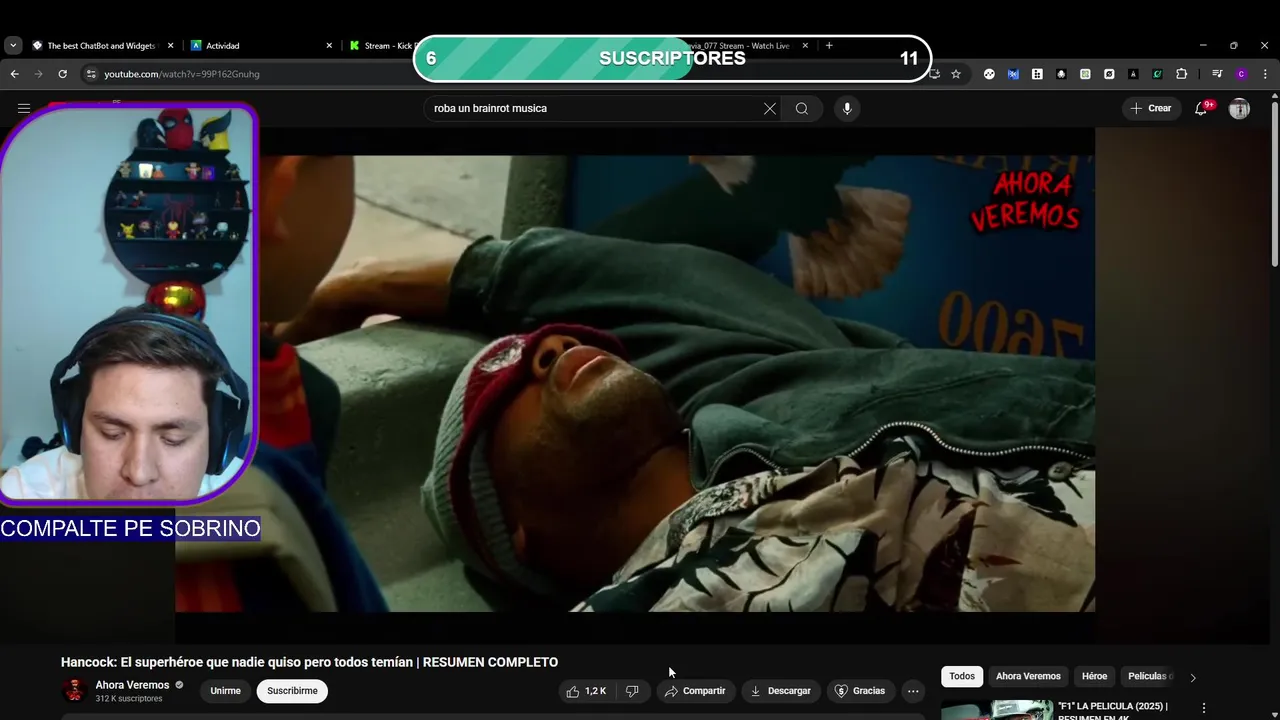Image resolution: width=1280 pixels, height=720 pixels.
Task: Open the F1 La Pelicula suggested thumbnail
Action: [997, 710]
